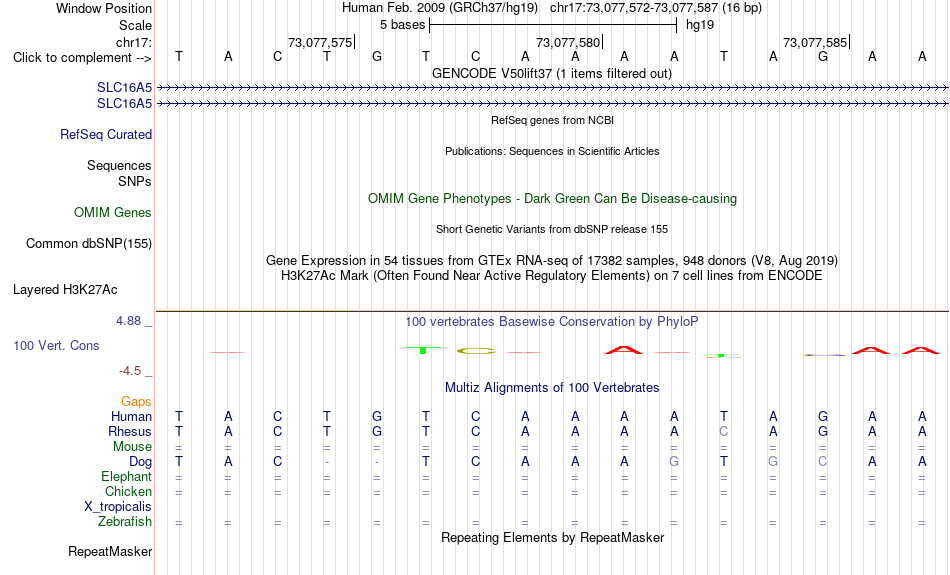Click the hg19 label beside the scale bar
The height and width of the screenshot is (575, 950).
coord(700,25)
